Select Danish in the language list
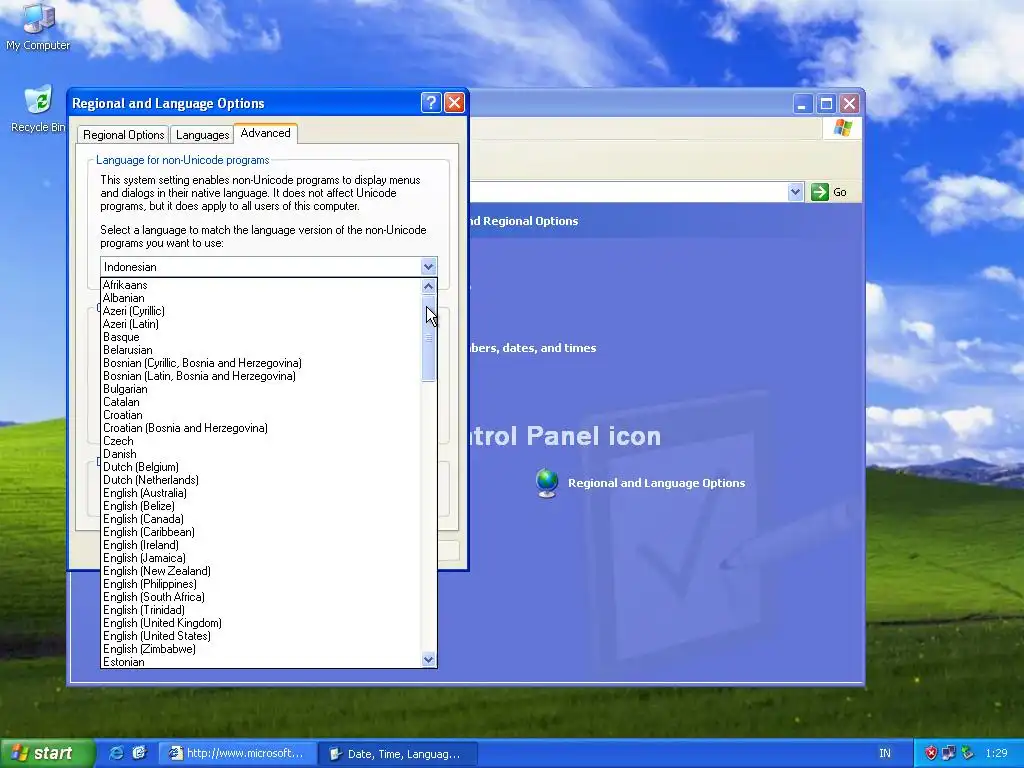This screenshot has height=768, width=1024. [x=261, y=455]
